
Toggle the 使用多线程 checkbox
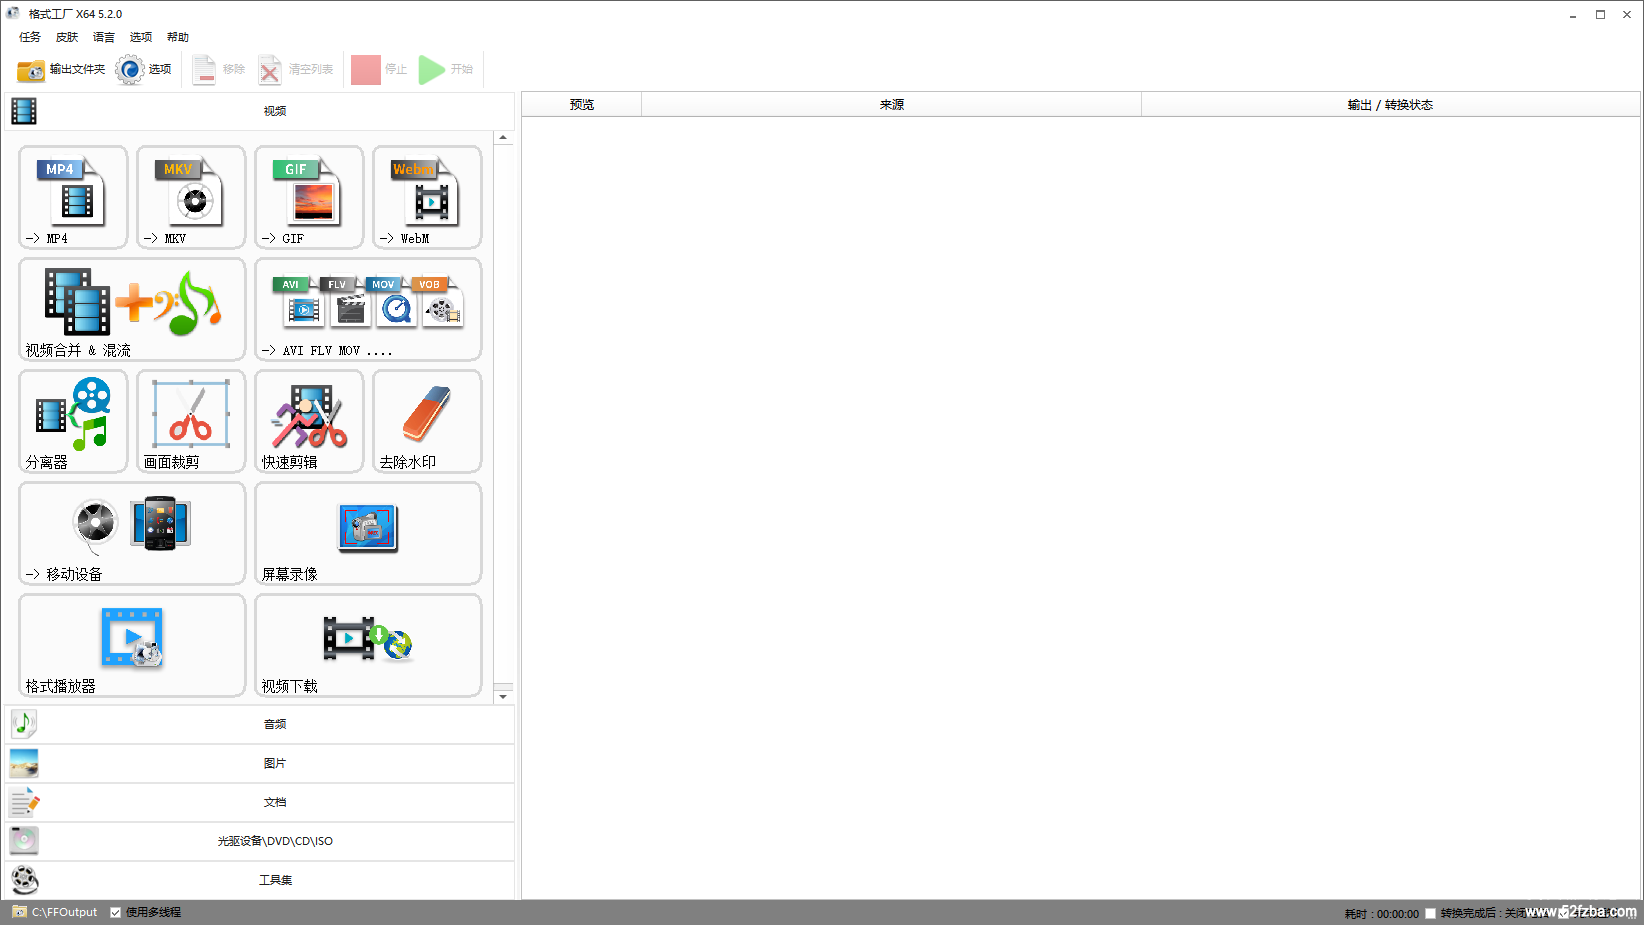coord(116,912)
